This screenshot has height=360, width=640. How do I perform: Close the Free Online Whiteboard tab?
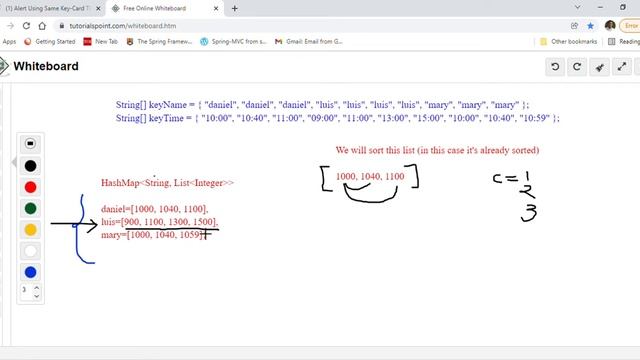(216, 8)
